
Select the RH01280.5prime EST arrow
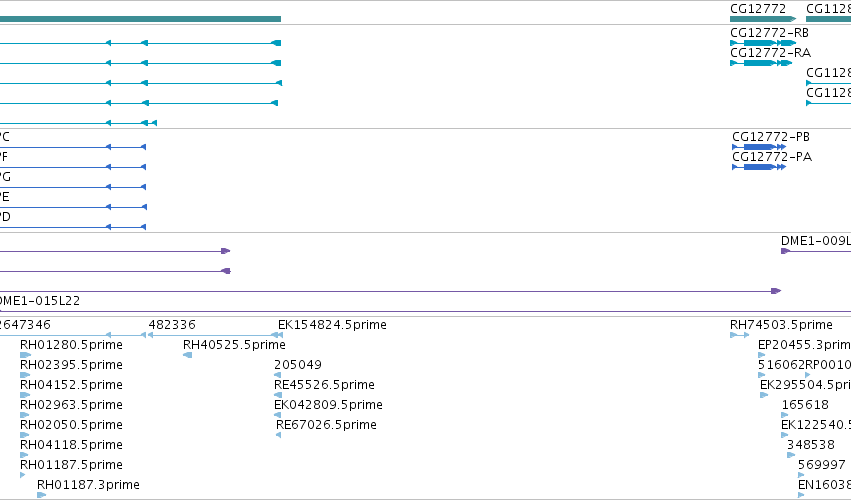coord(25,355)
